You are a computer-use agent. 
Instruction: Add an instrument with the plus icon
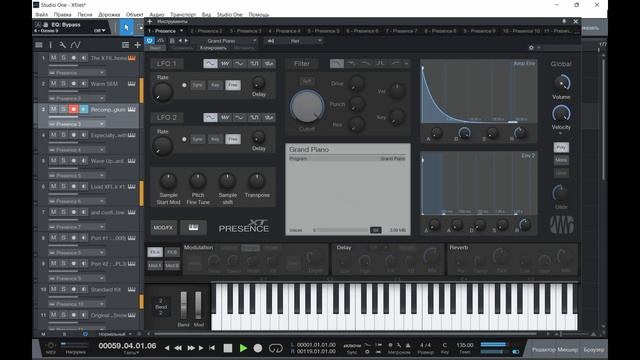point(150,21)
